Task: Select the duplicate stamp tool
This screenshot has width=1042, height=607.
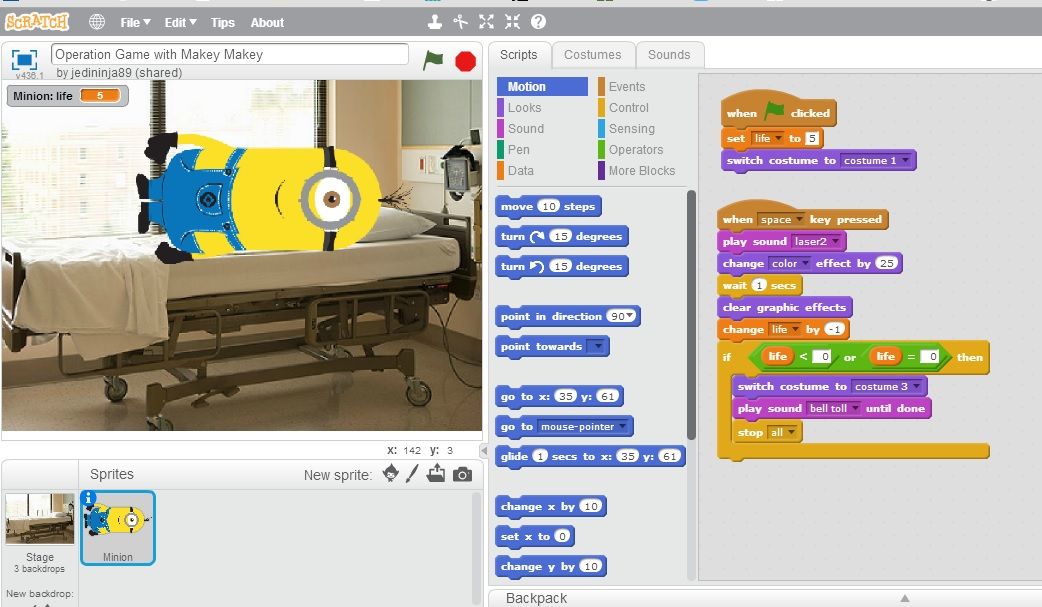Action: pyautogui.click(x=434, y=21)
